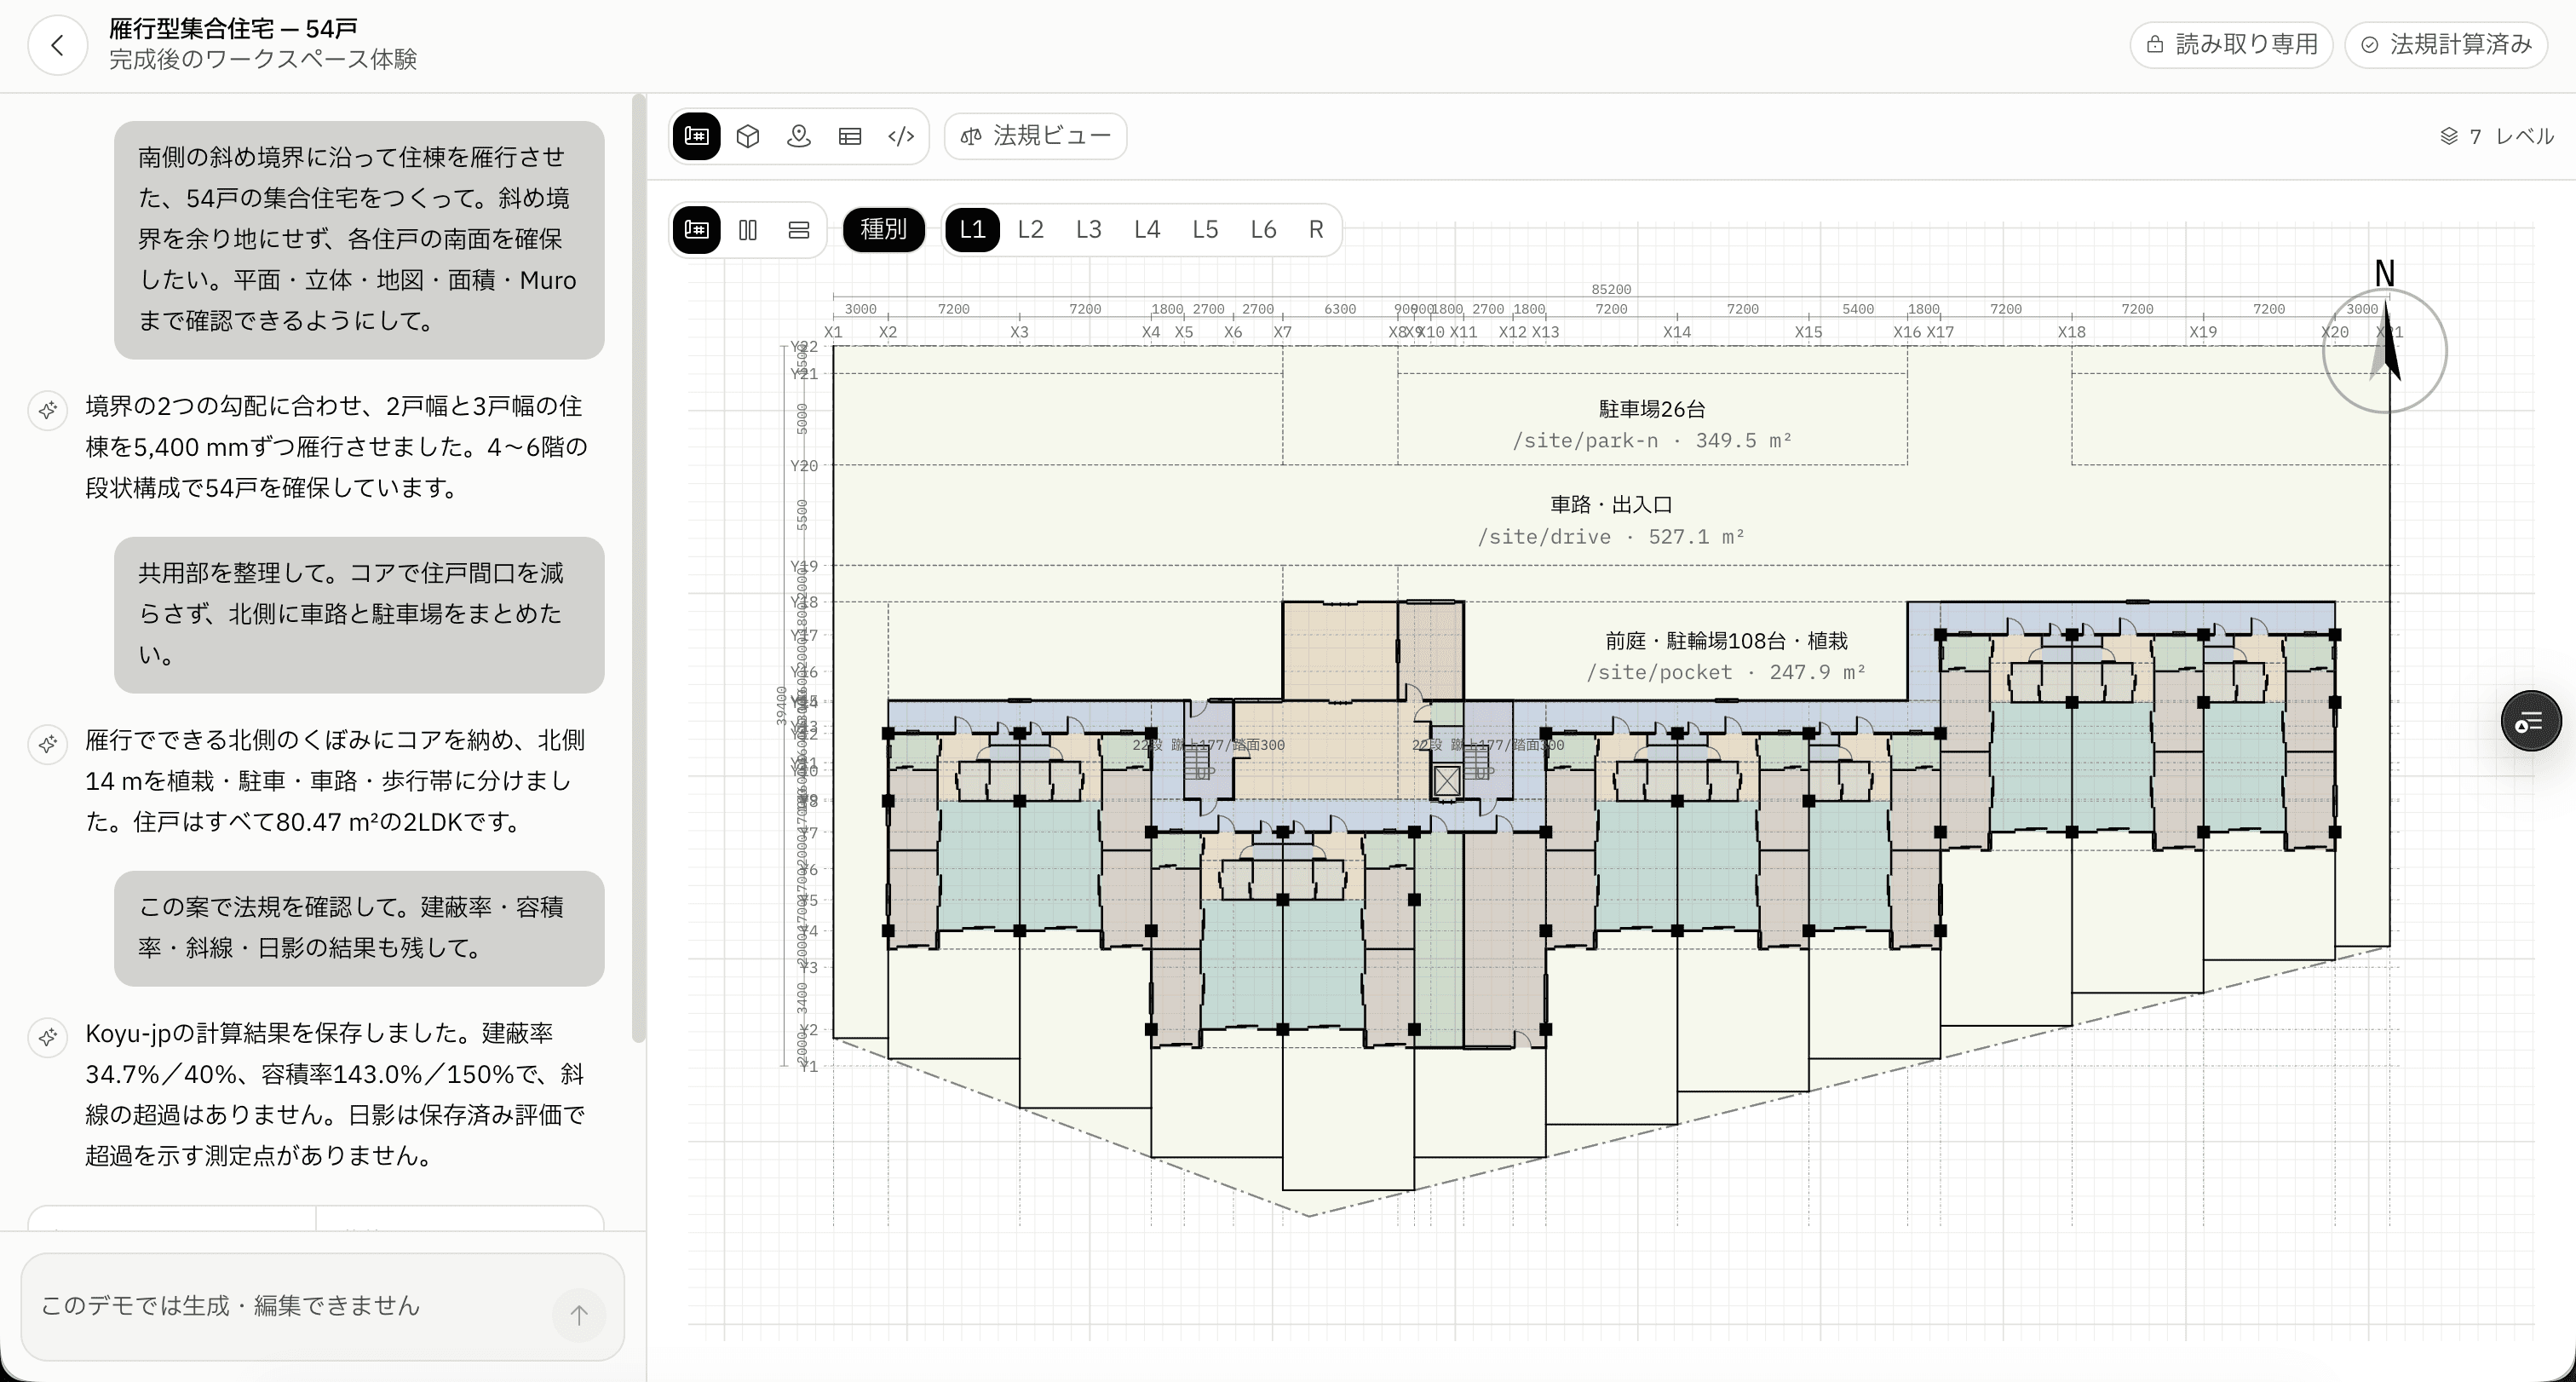This screenshot has width=2576, height=1382.
Task: Select the roof level tab R
Action: [1316, 230]
